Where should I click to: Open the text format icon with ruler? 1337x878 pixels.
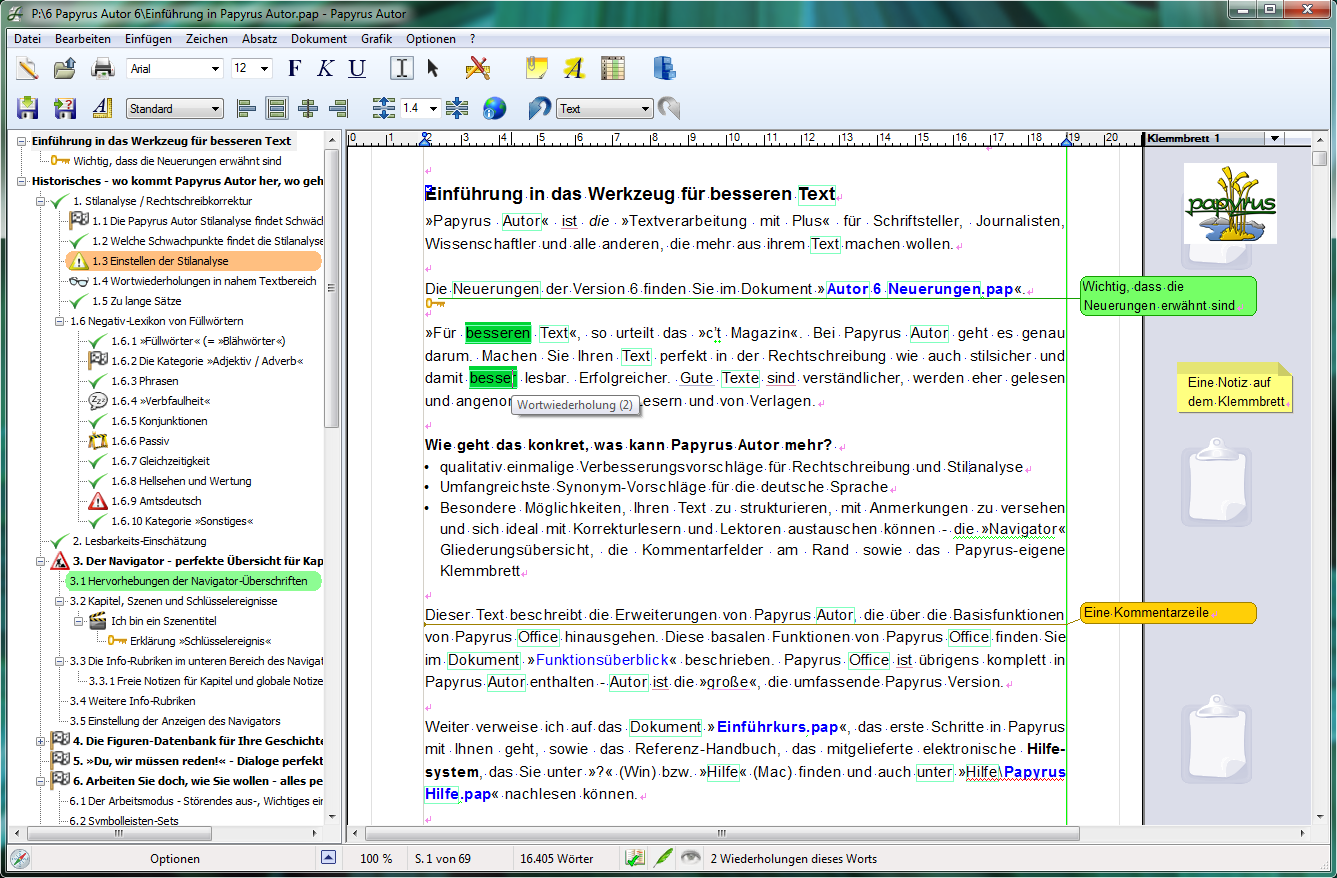[102, 108]
